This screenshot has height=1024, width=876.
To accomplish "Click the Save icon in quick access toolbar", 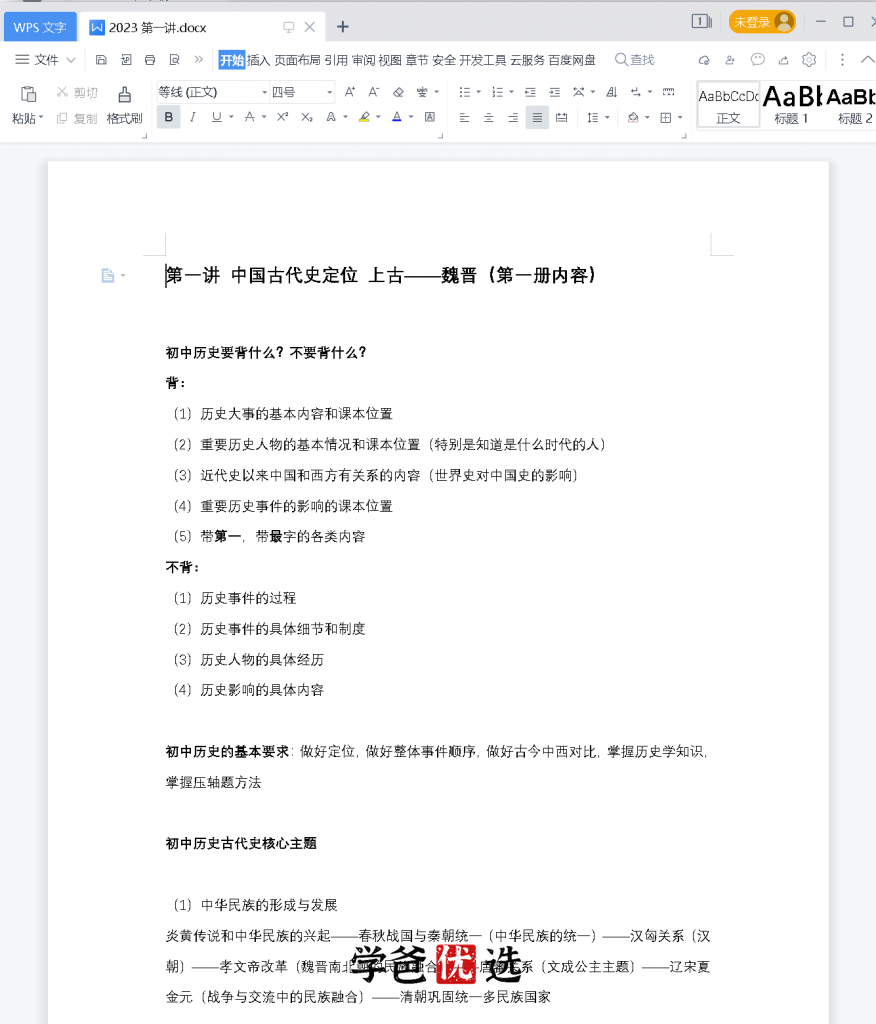I will [x=101, y=60].
